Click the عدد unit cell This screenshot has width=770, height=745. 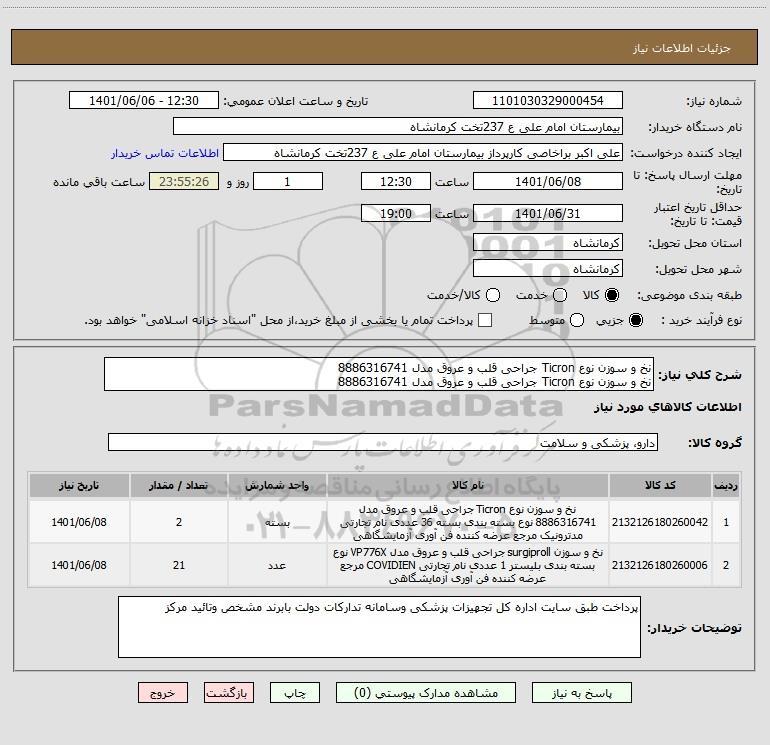pos(277,565)
